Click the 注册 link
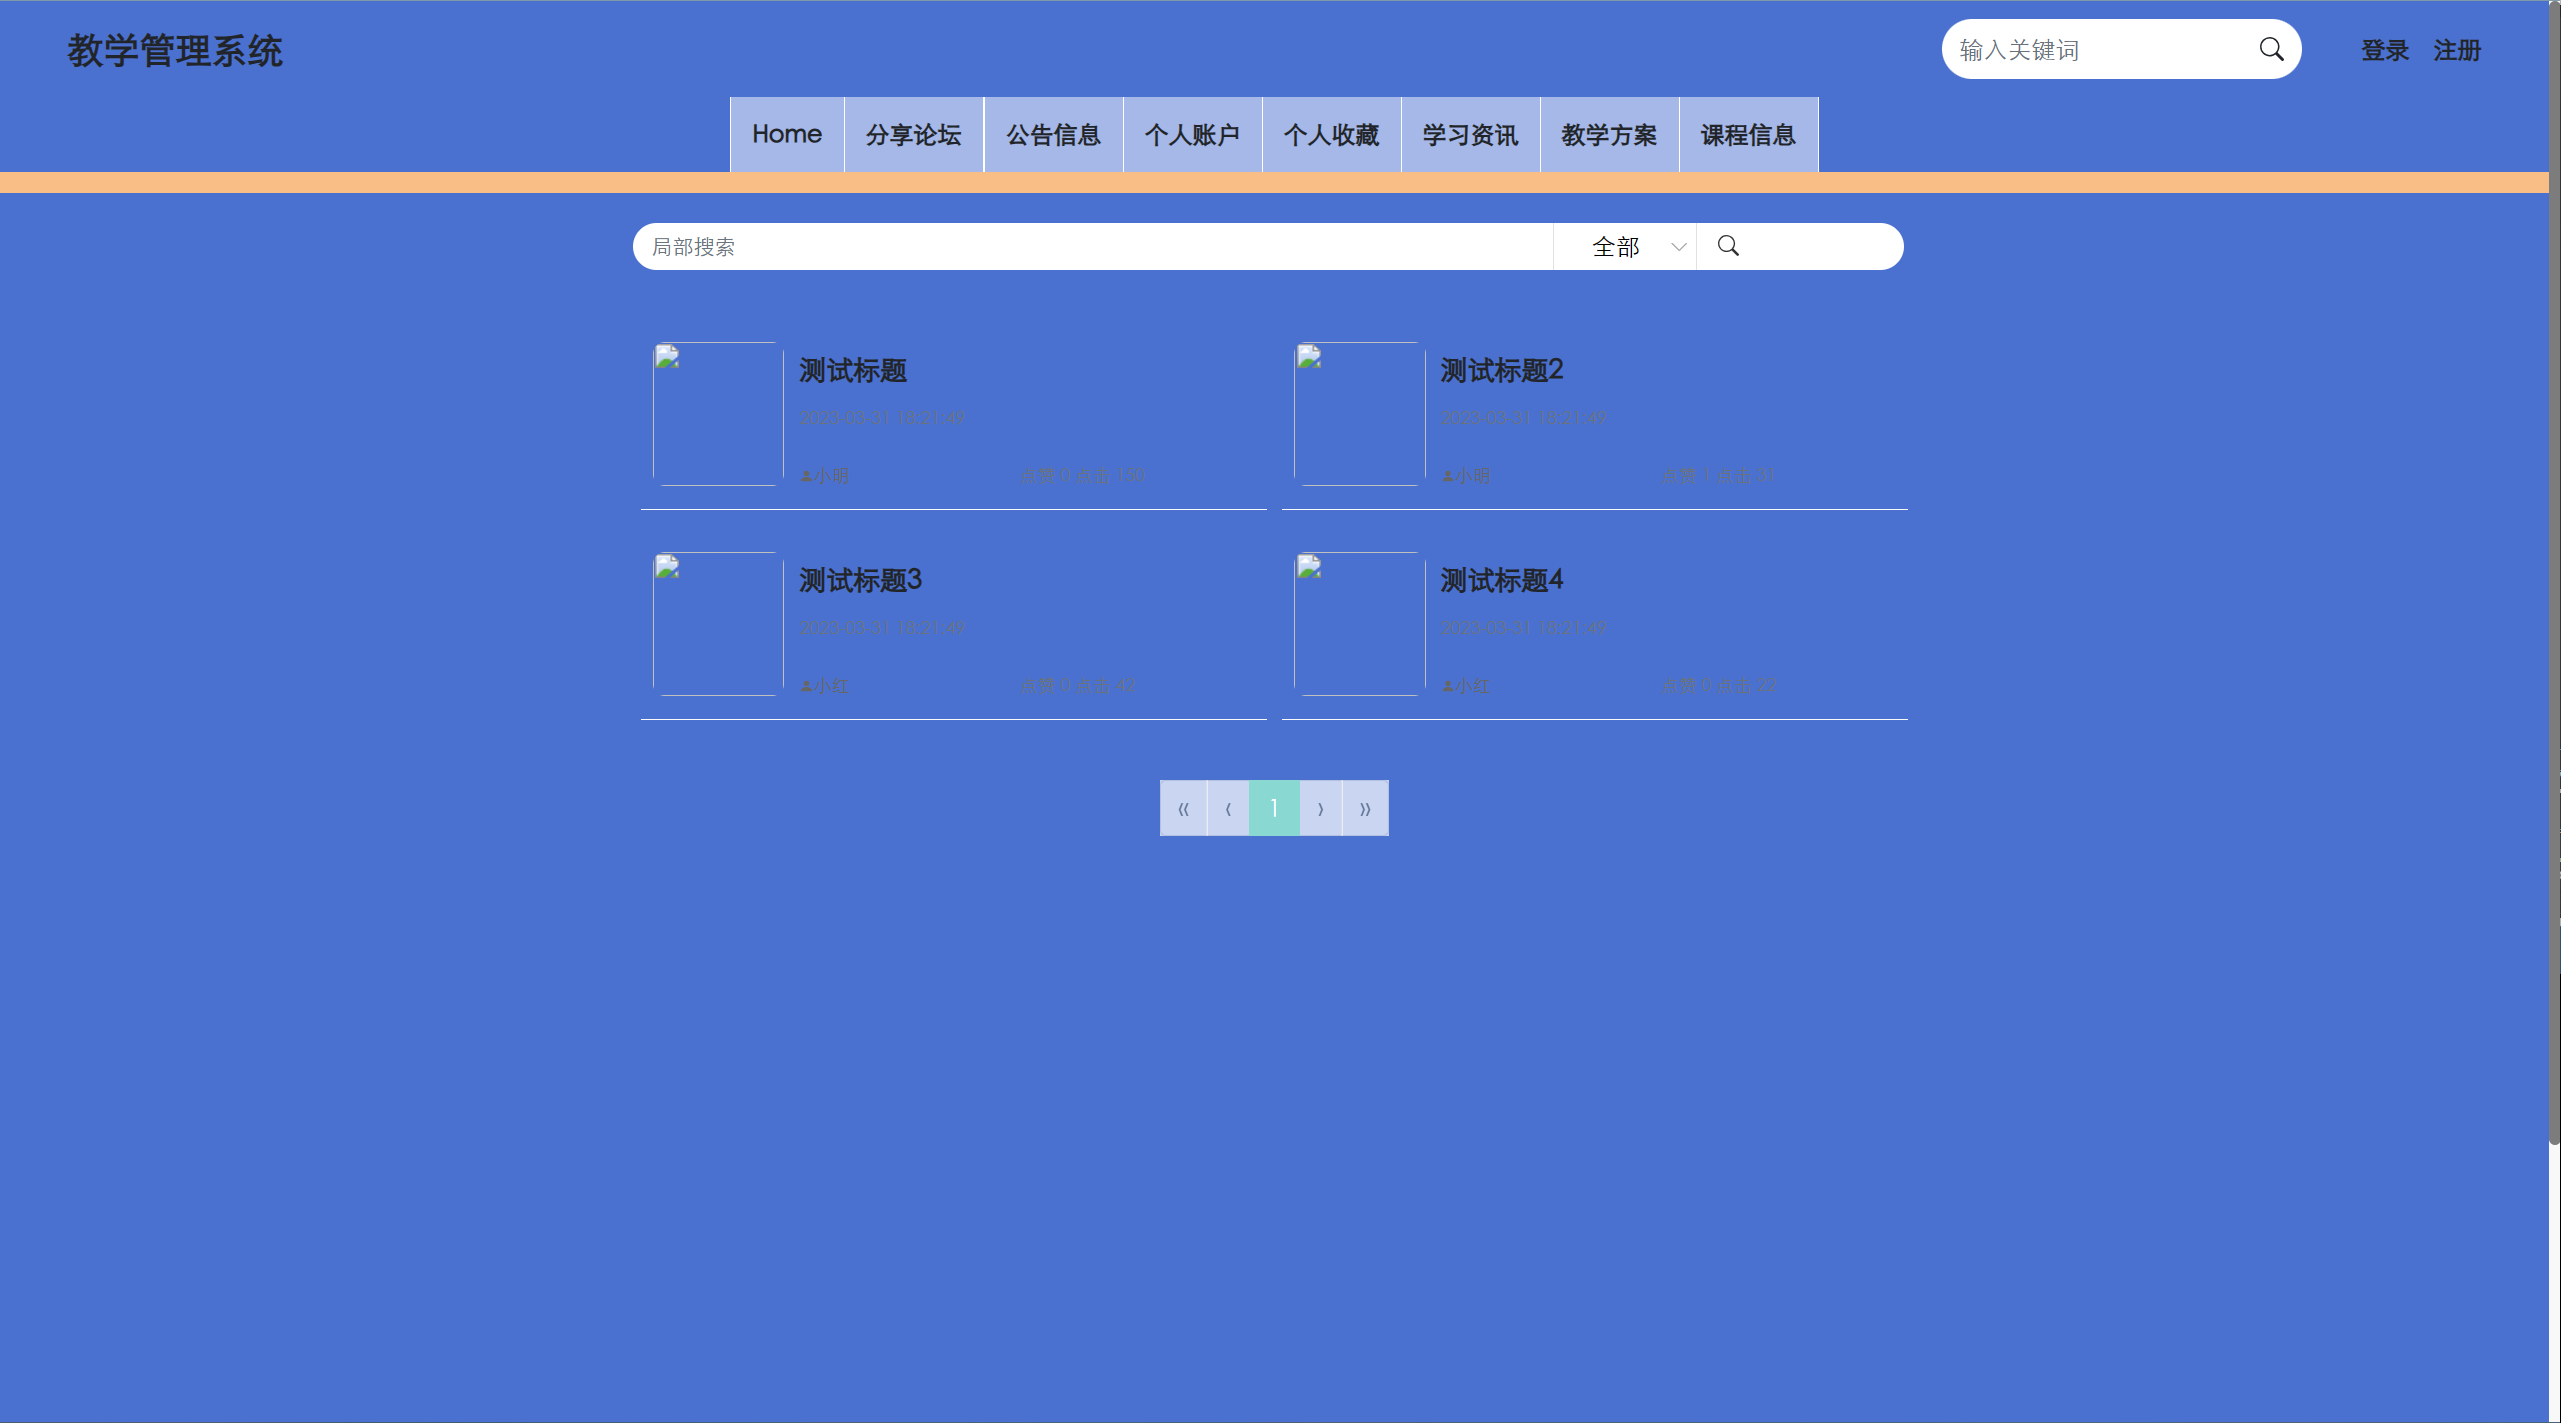The height and width of the screenshot is (1423, 2561). pos(2456,50)
